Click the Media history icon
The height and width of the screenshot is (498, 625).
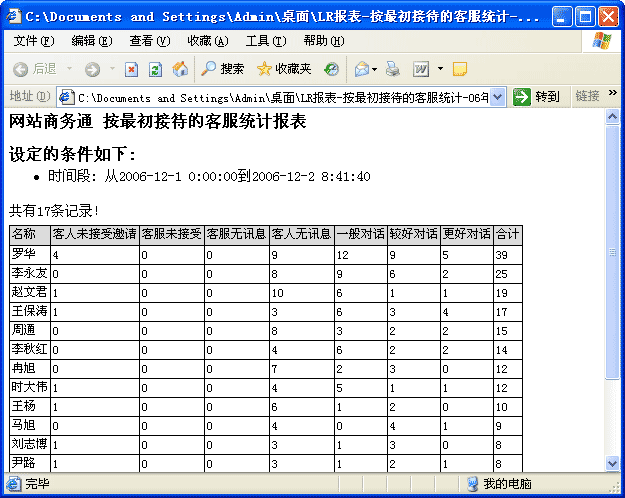pyautogui.click(x=331, y=69)
